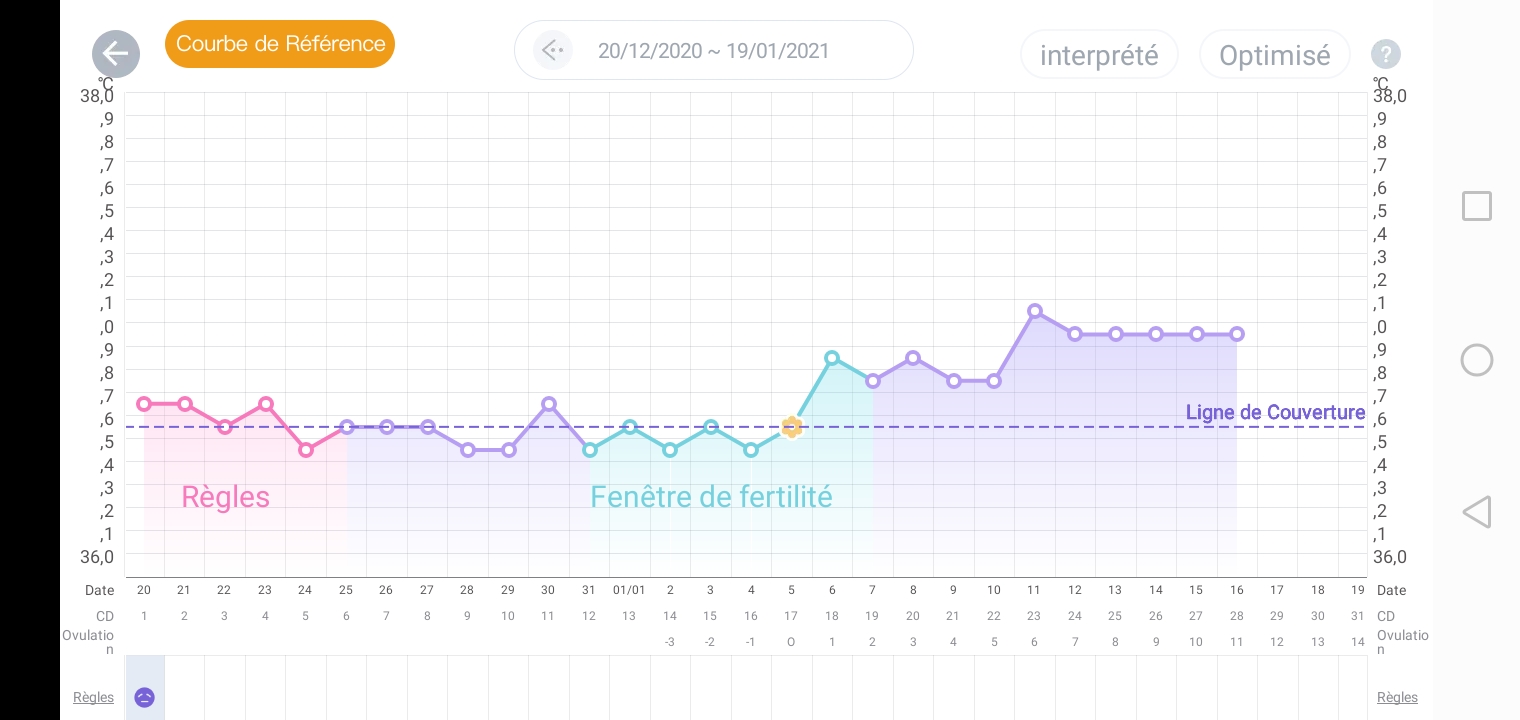The width and height of the screenshot is (1520, 720).
Task: Open the date range 20/12/2020 ~ 19/01/2021
Action: click(x=713, y=50)
